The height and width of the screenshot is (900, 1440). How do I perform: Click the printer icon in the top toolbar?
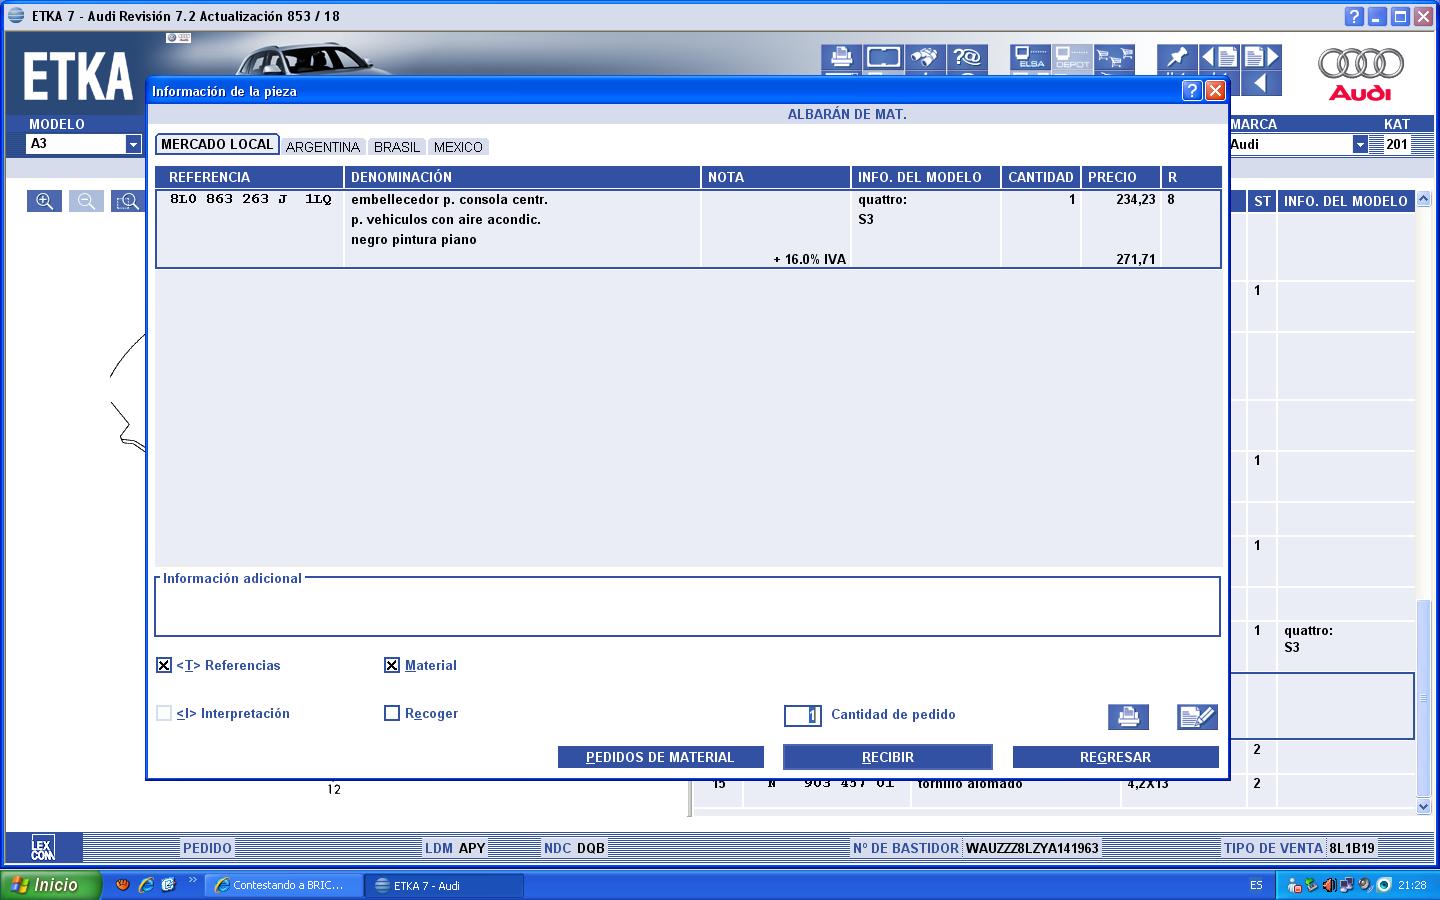[x=841, y=57]
